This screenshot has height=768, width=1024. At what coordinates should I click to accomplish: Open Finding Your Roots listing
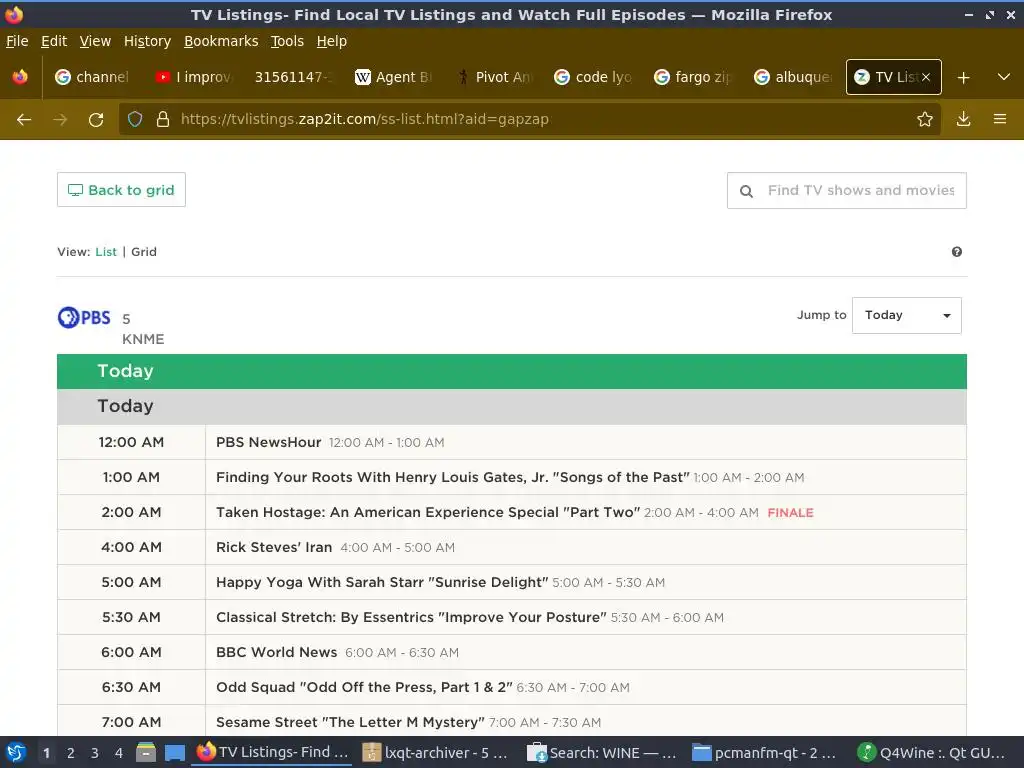pyautogui.click(x=453, y=477)
